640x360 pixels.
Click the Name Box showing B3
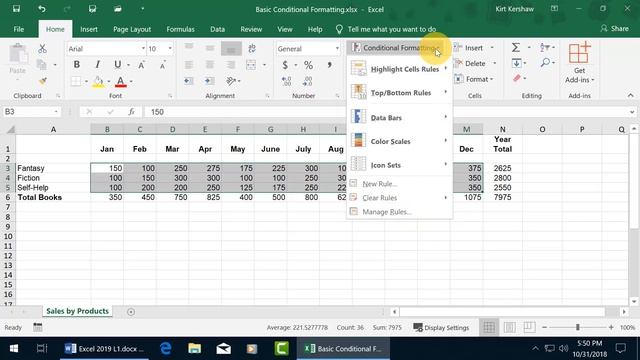pos(31,111)
